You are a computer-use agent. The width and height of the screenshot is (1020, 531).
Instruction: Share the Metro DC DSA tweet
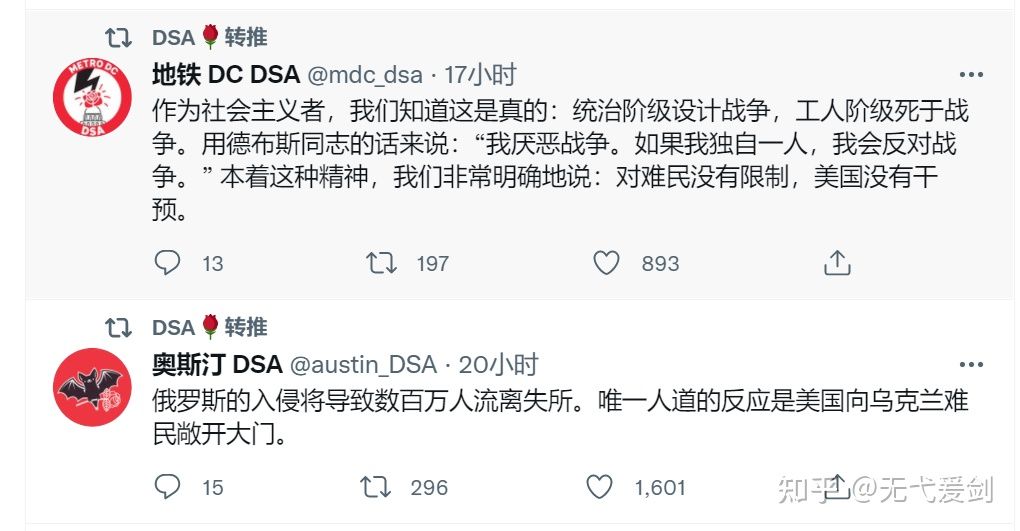click(836, 263)
